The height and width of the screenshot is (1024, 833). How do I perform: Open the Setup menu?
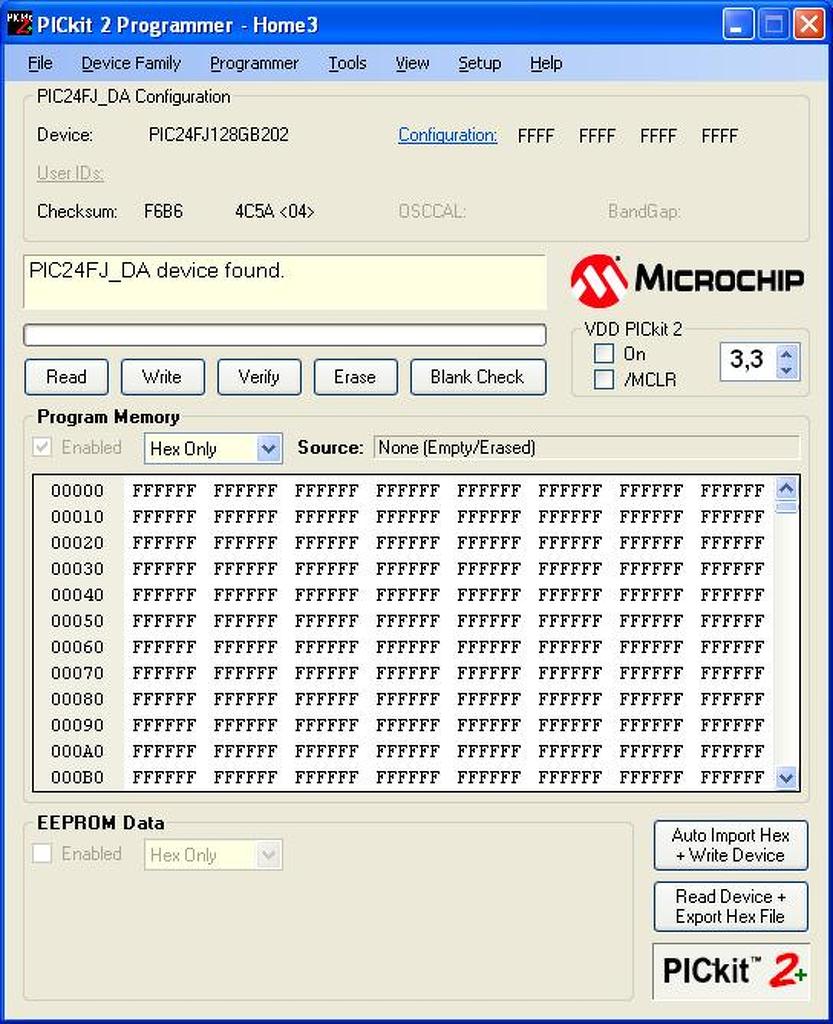coord(479,63)
